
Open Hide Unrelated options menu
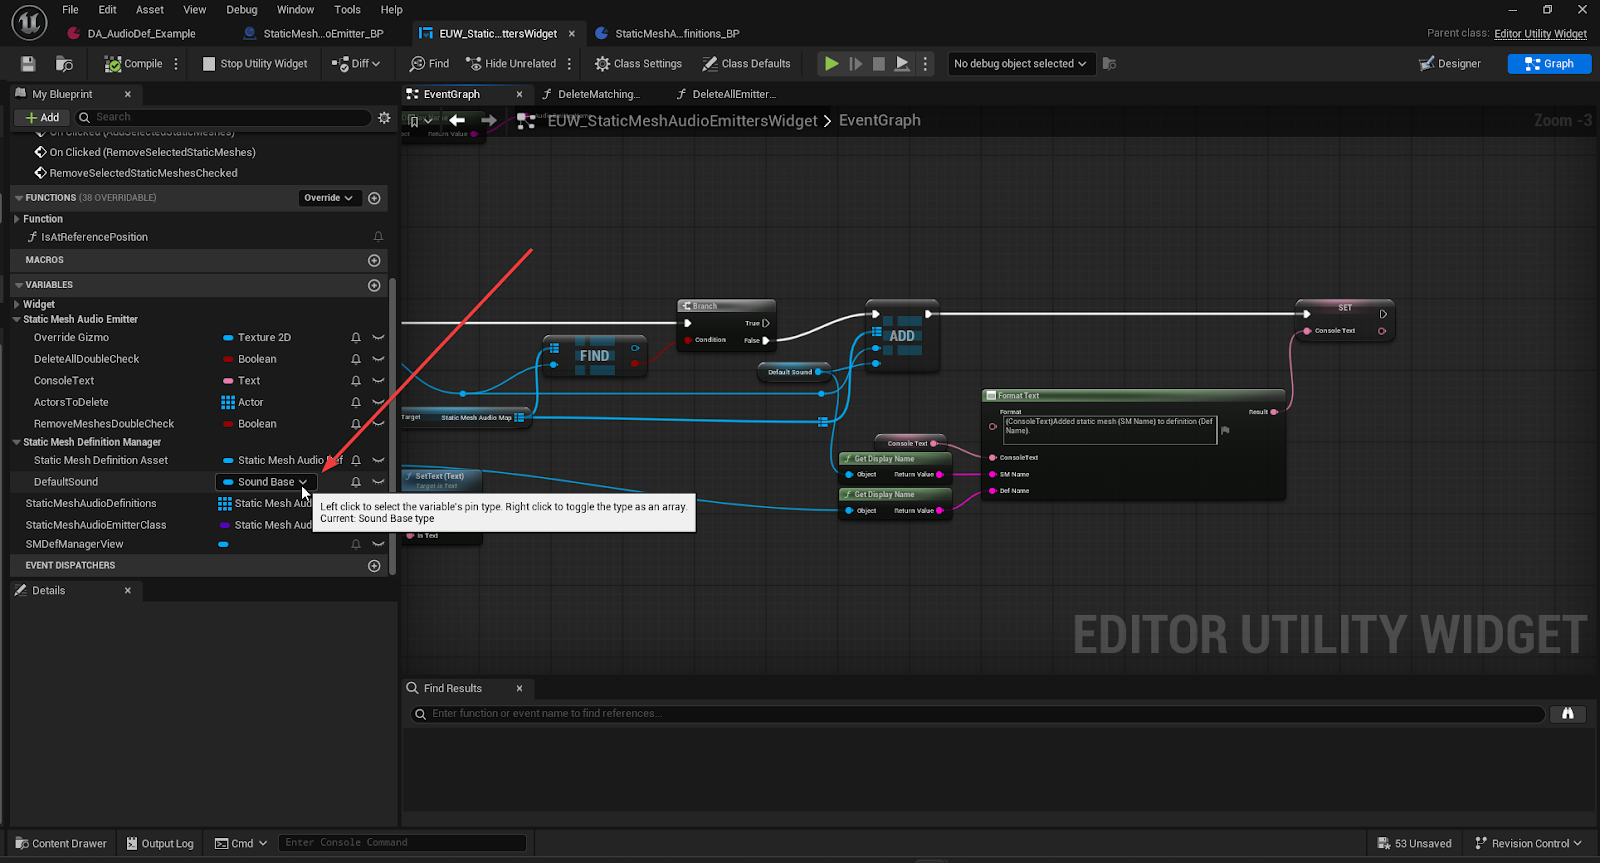click(x=569, y=63)
